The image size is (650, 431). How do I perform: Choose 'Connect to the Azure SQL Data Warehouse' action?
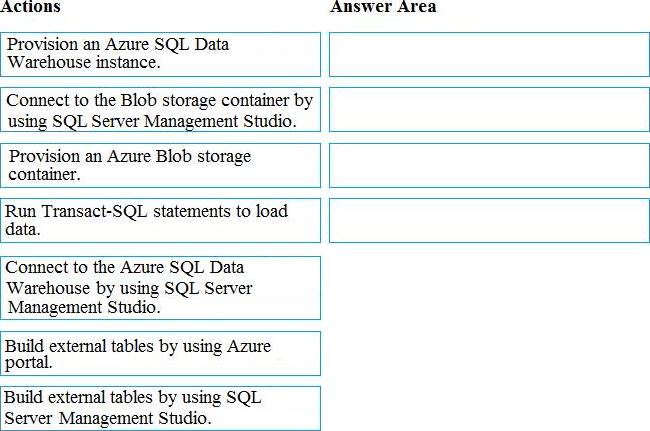161,287
